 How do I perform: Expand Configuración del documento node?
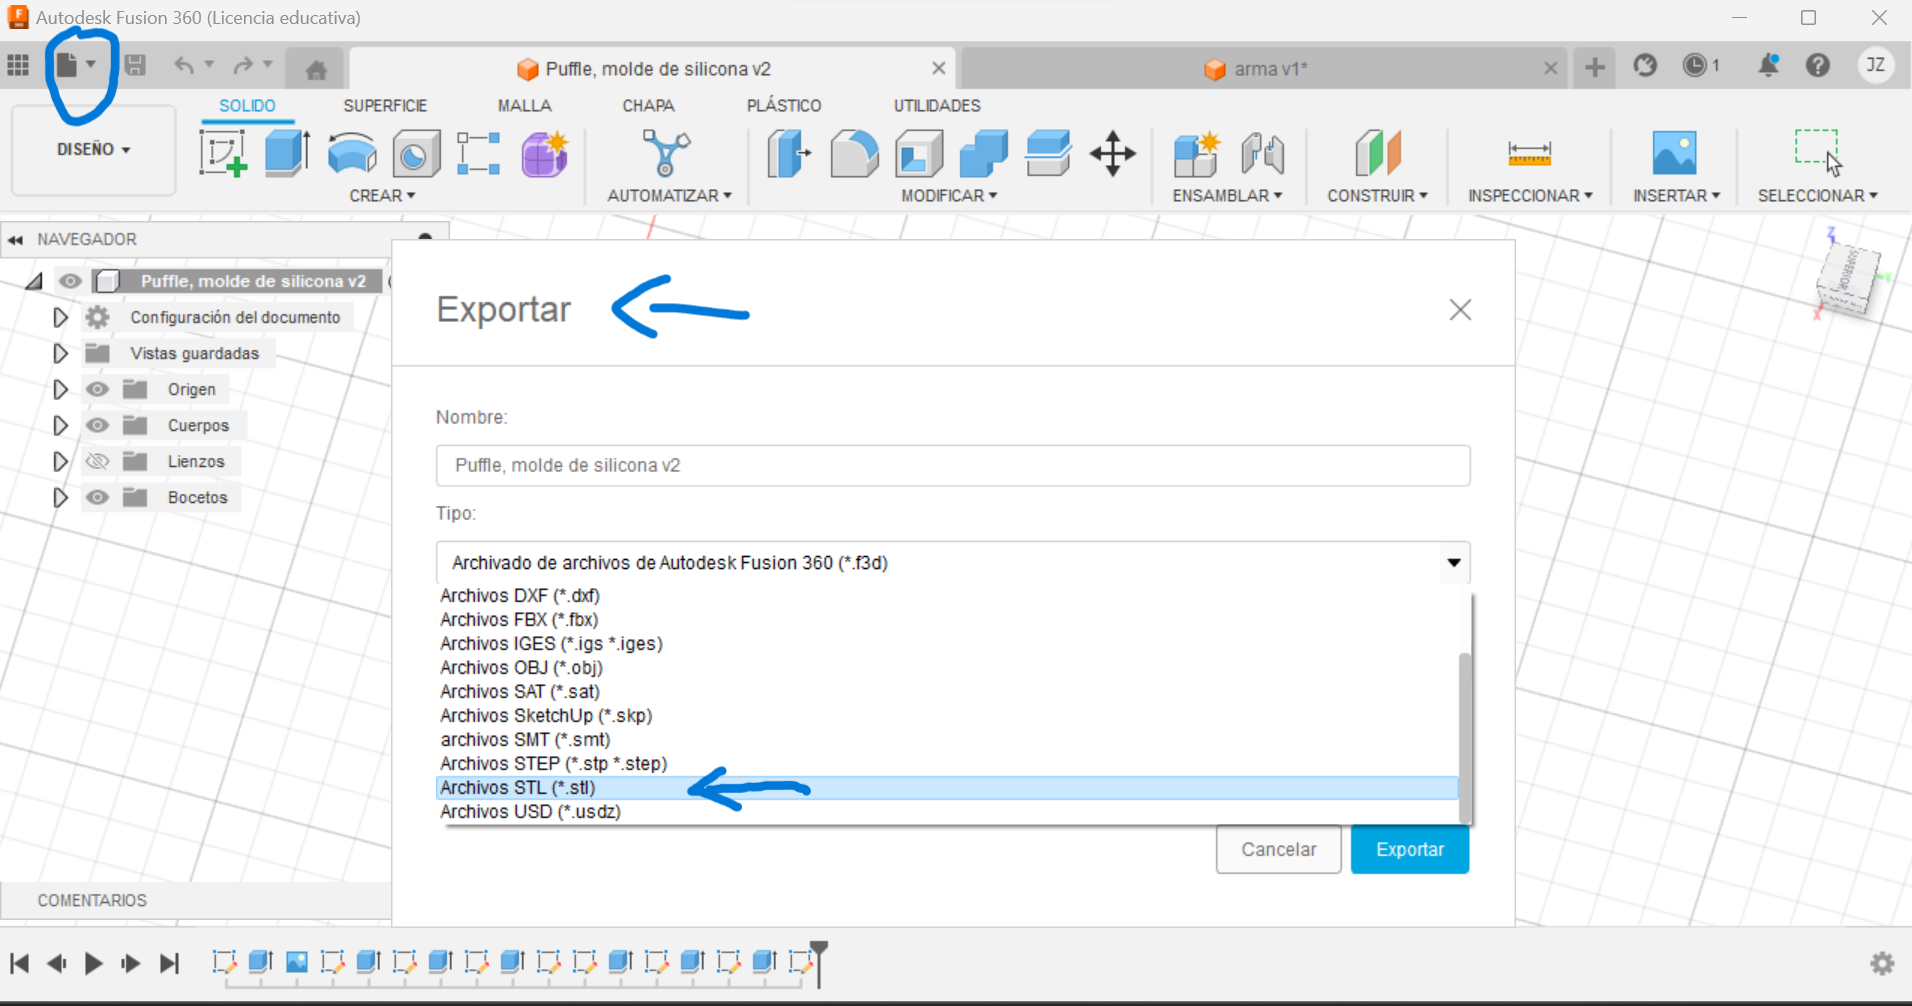60,317
